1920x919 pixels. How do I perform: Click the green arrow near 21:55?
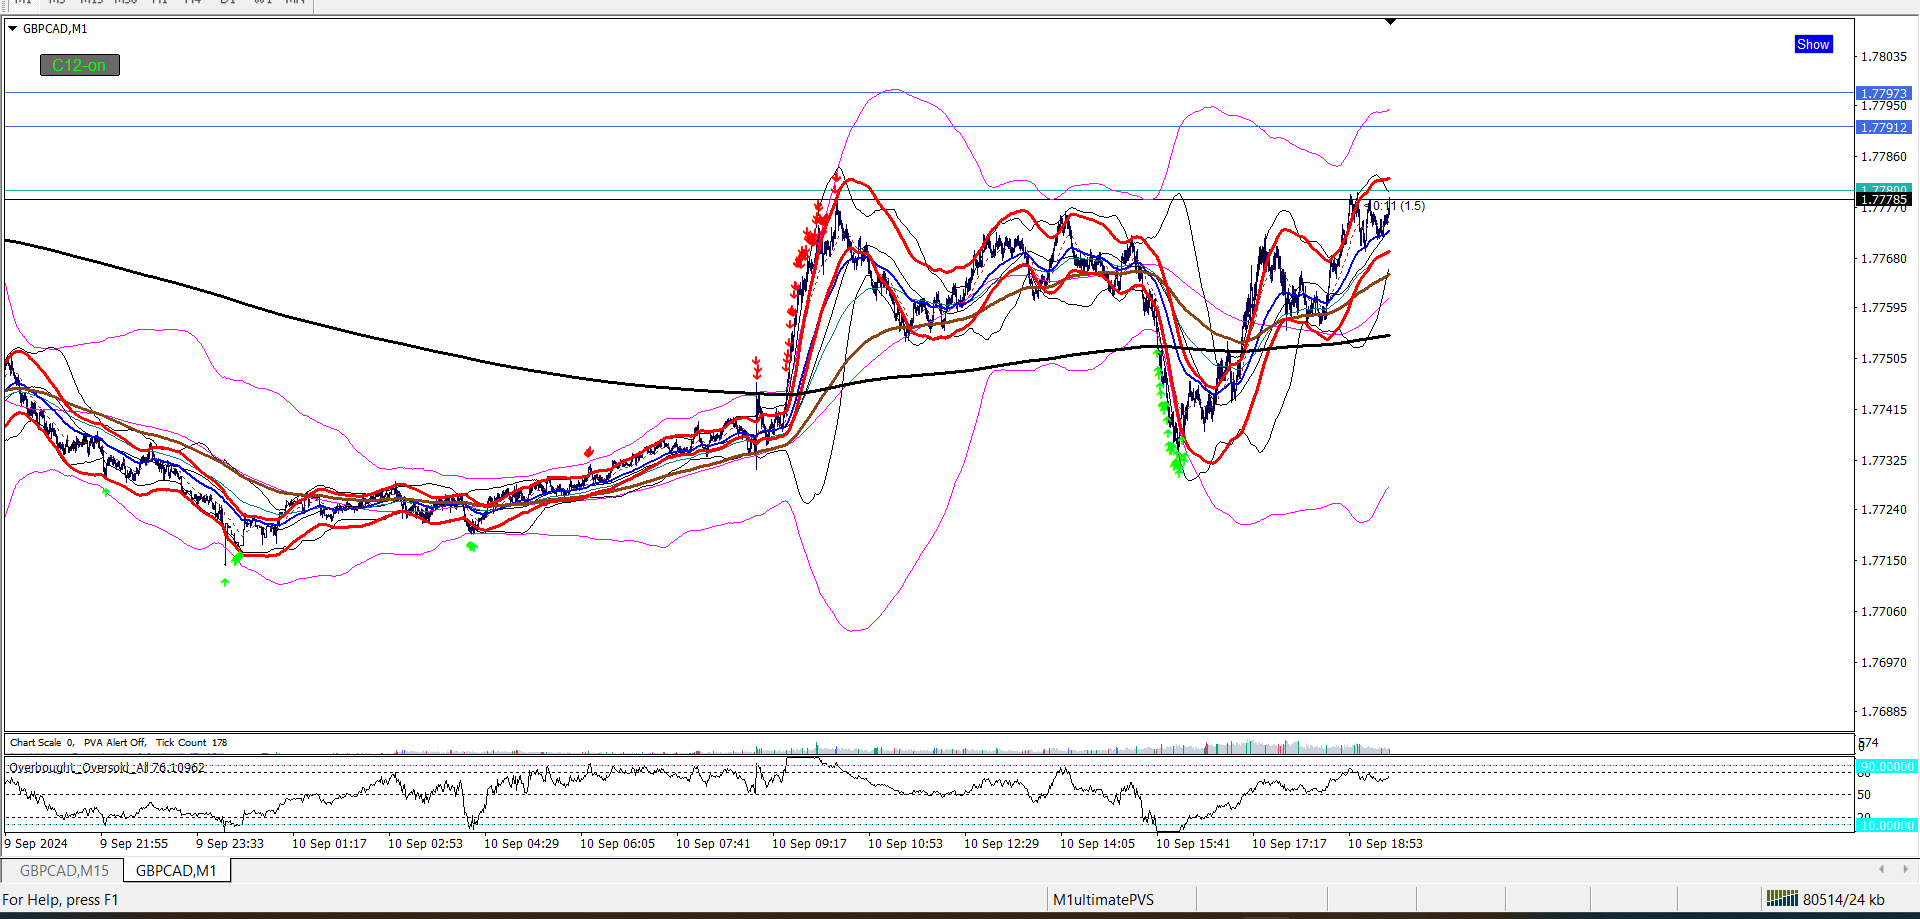tap(106, 492)
